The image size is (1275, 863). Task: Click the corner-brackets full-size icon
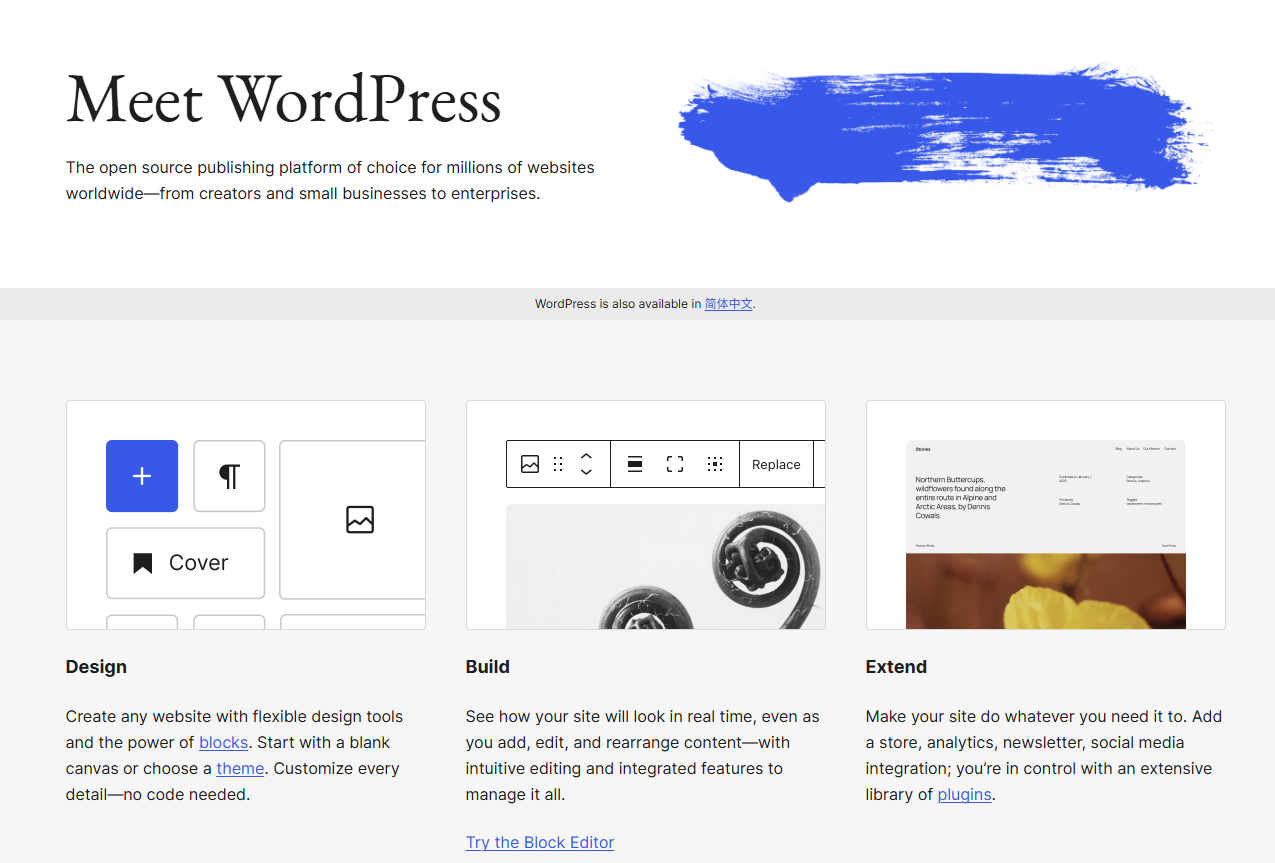(x=675, y=464)
